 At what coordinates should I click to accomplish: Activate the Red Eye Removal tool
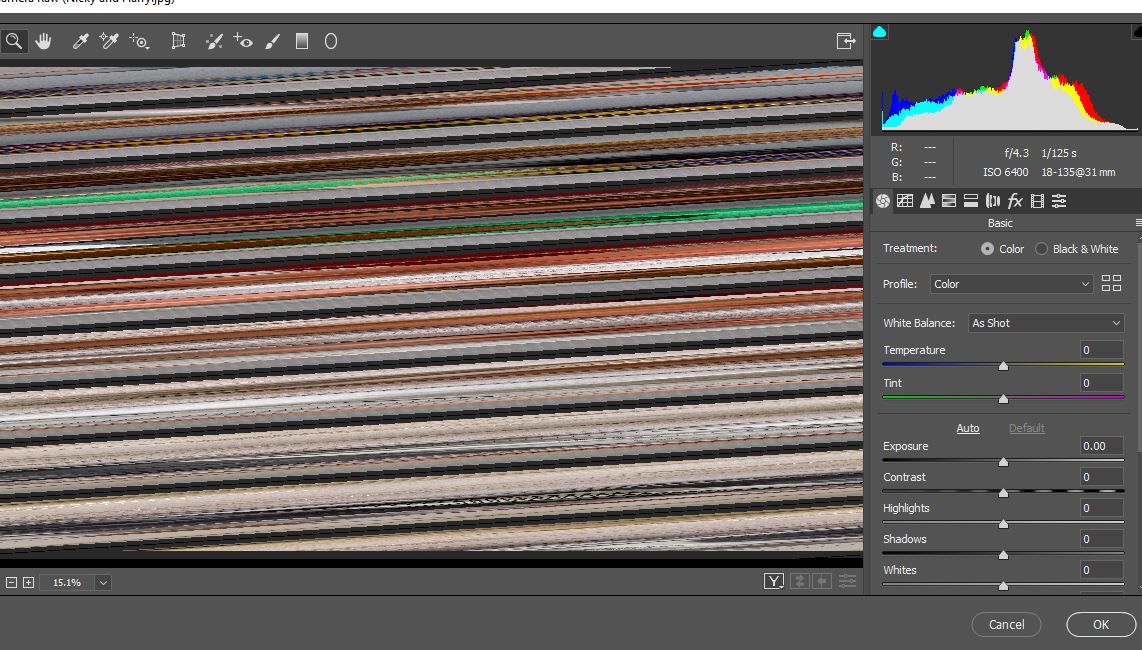pyautogui.click(x=242, y=41)
